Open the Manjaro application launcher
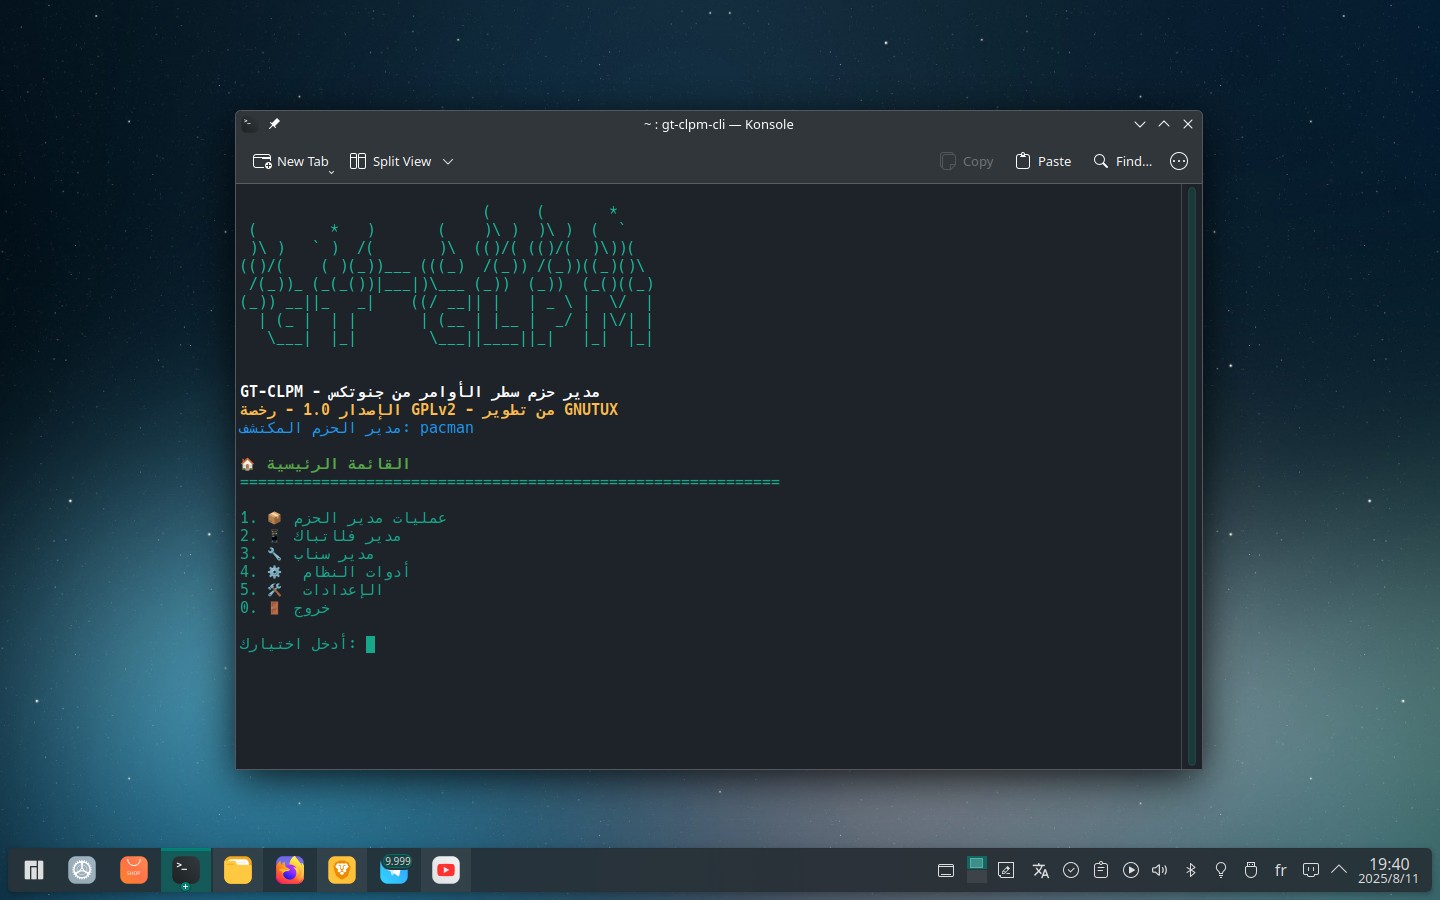This screenshot has height=900, width=1440. [x=34, y=870]
